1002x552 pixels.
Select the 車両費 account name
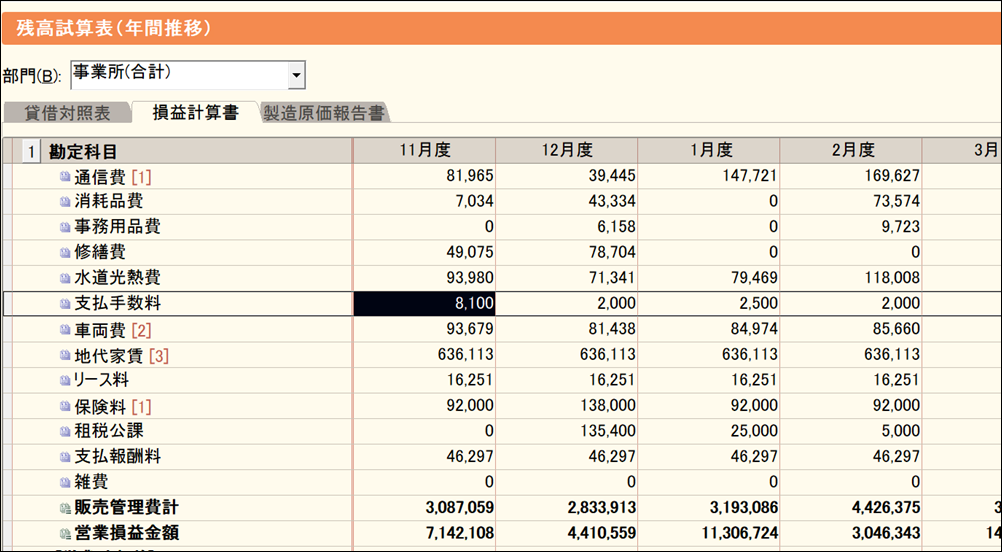click(99, 330)
